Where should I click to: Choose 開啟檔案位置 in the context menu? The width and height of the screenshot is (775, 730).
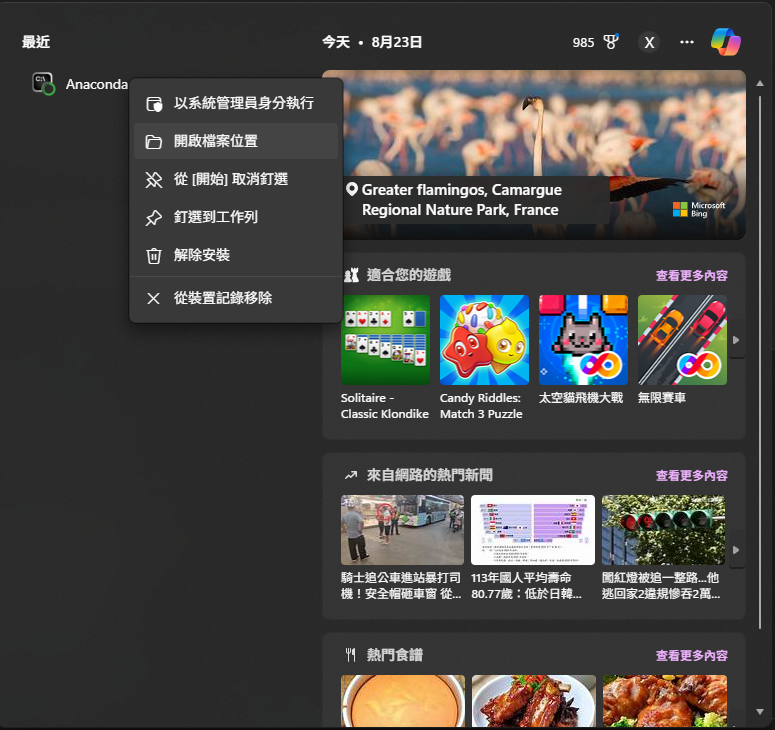pos(236,141)
